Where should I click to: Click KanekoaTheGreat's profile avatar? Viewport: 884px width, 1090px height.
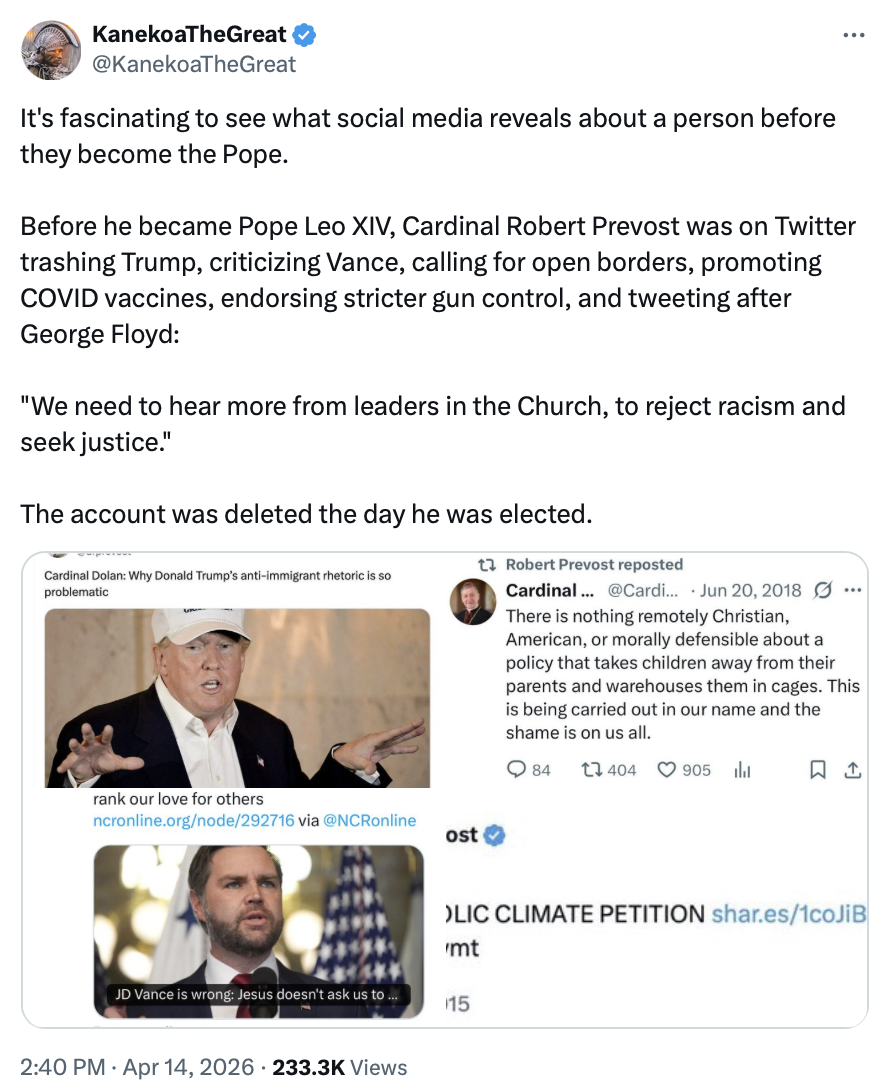coord(51,51)
